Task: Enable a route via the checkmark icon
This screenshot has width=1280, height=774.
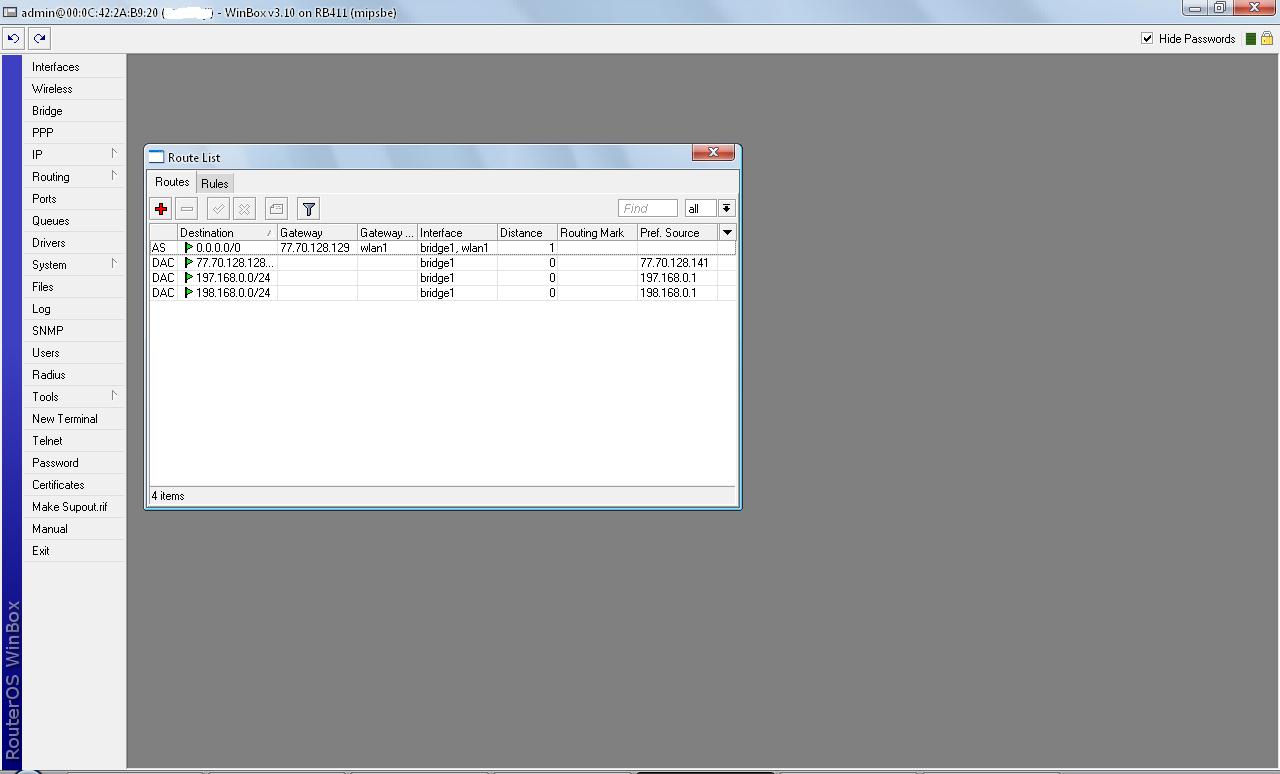Action: [x=217, y=208]
